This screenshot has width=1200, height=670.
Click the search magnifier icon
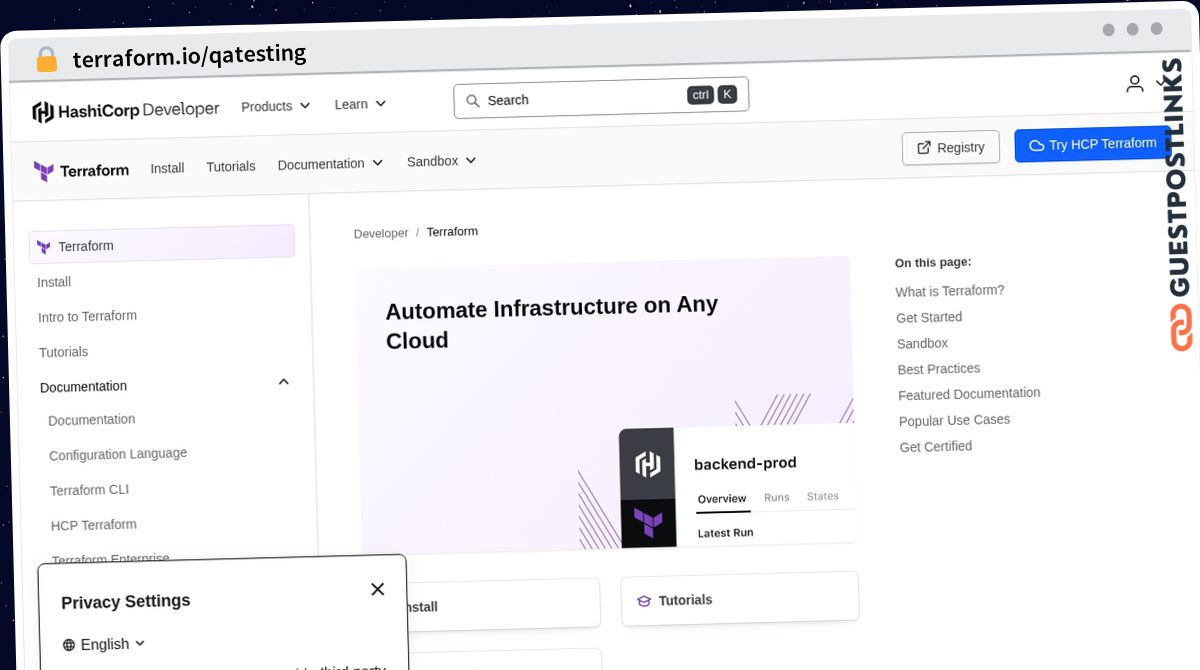click(473, 101)
